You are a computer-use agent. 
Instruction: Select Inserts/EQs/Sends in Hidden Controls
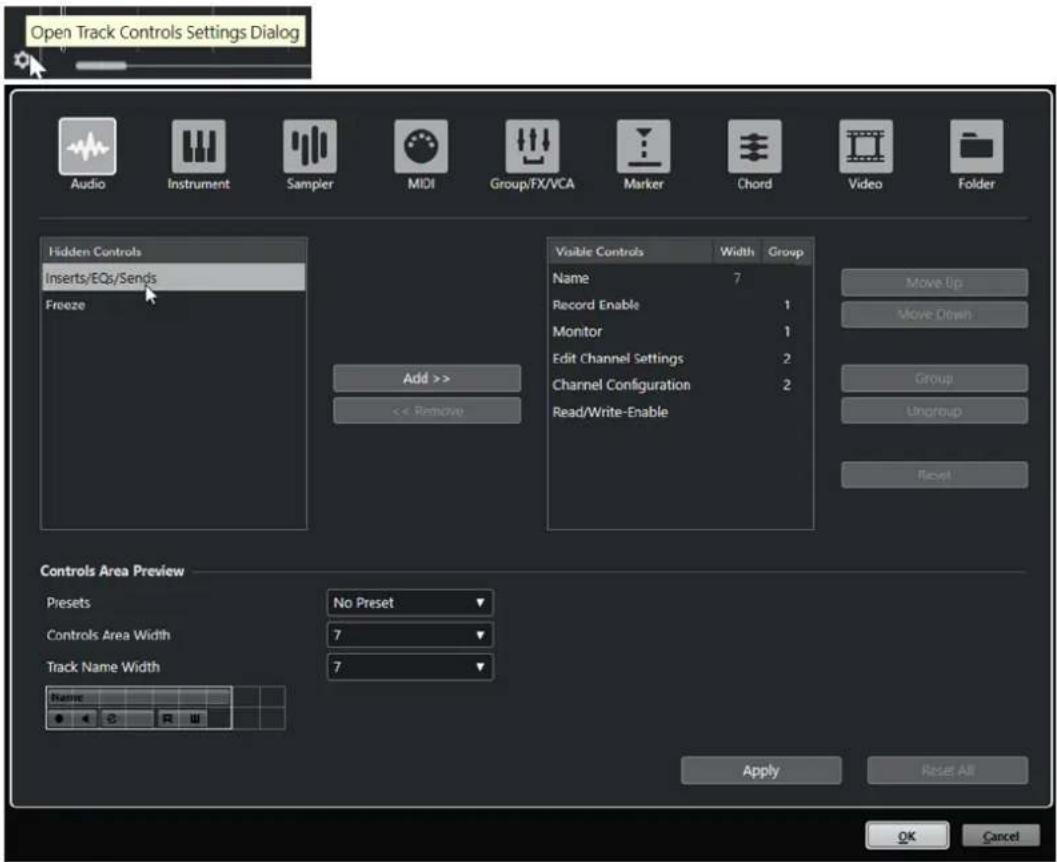click(x=173, y=278)
